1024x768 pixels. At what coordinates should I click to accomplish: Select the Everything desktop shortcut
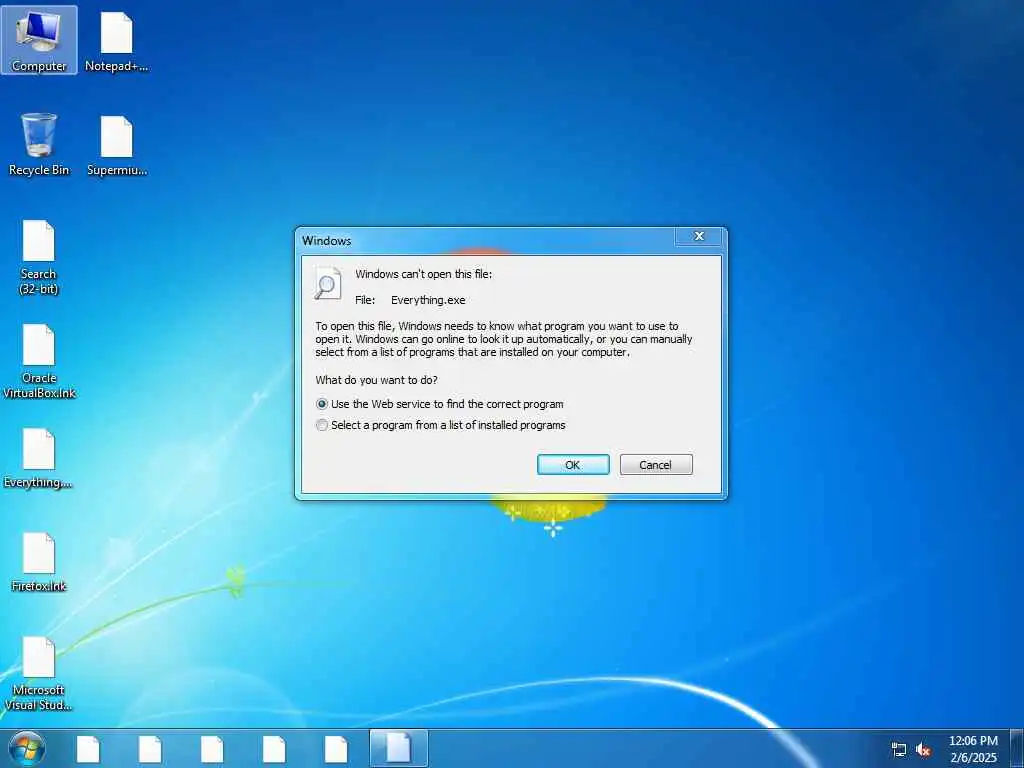pyautogui.click(x=39, y=458)
